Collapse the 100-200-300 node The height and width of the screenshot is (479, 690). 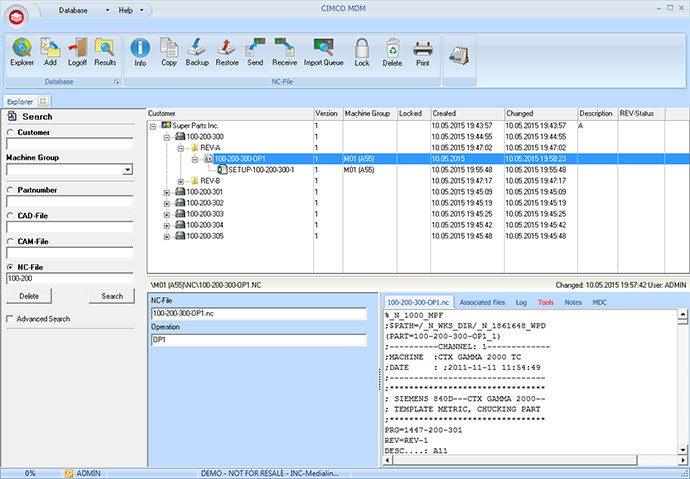point(167,137)
